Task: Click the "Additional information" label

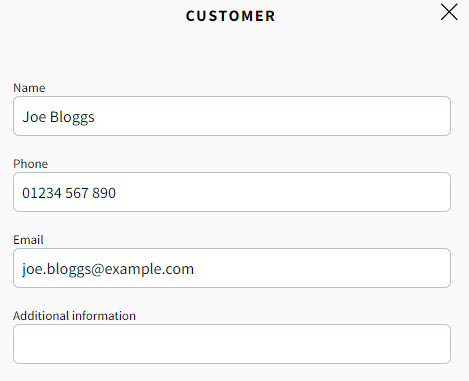Action: coord(74,316)
